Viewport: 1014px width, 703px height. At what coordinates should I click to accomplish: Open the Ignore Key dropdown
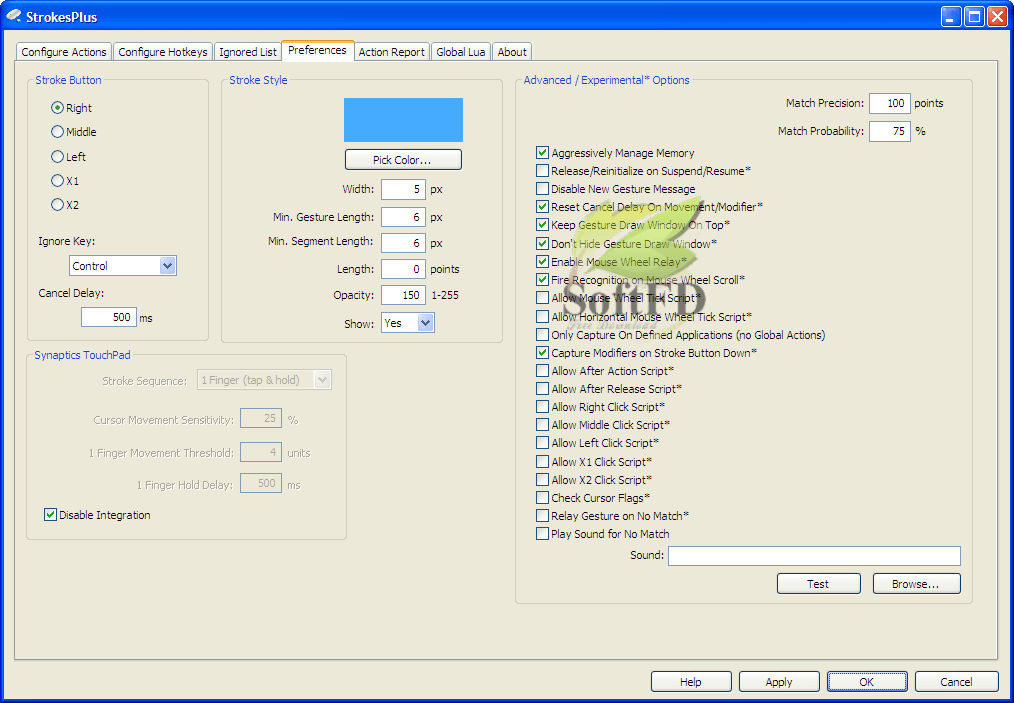123,266
